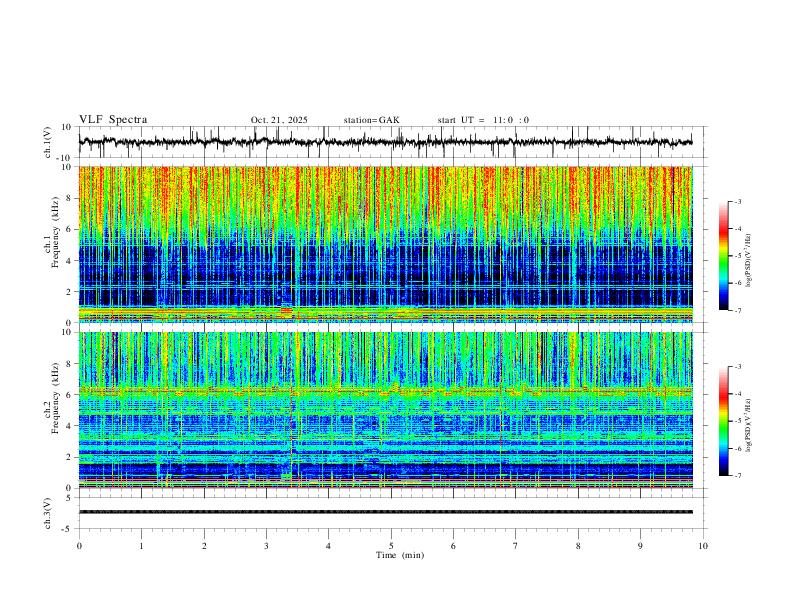Click the "6" kHz tick on ch.2 frequency axis

tap(70, 395)
